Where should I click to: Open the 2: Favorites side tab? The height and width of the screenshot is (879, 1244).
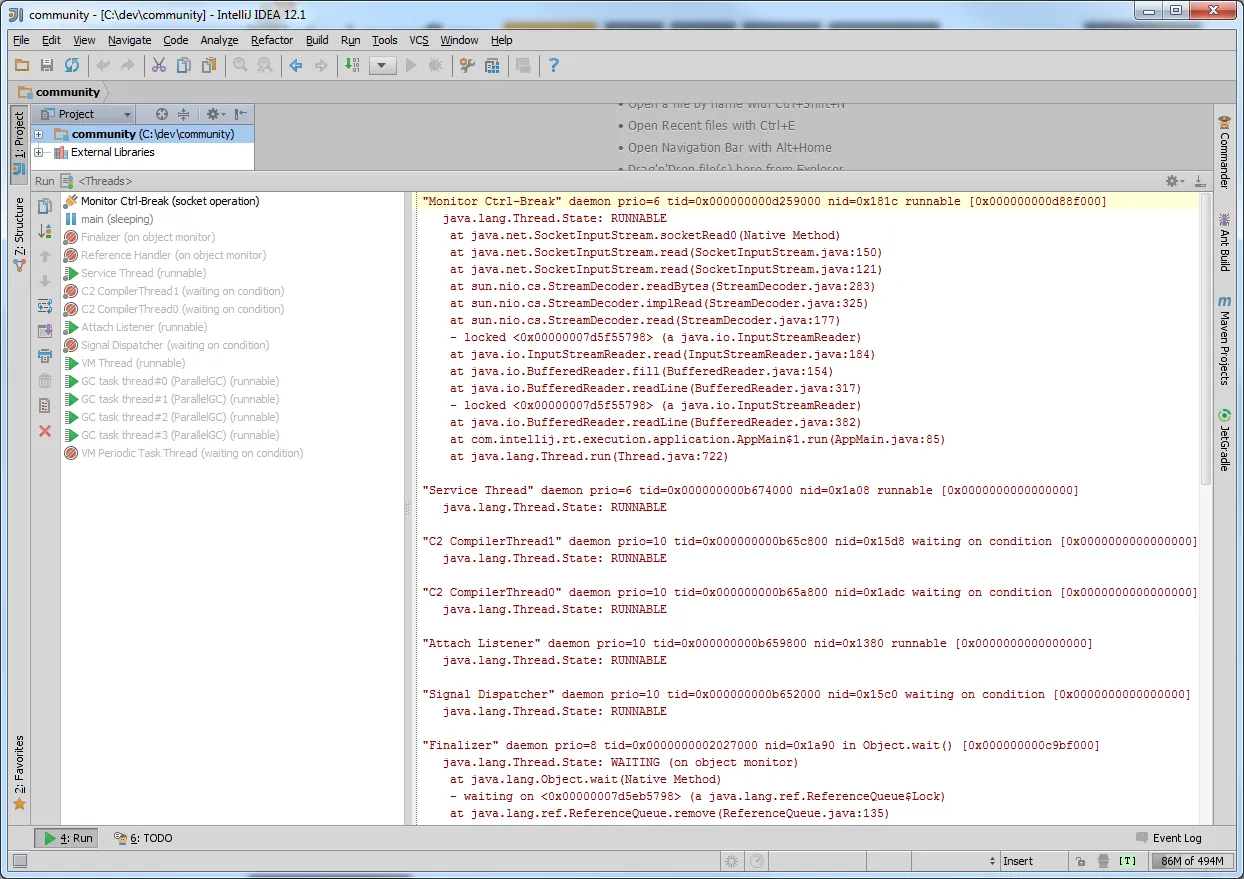coord(19,774)
